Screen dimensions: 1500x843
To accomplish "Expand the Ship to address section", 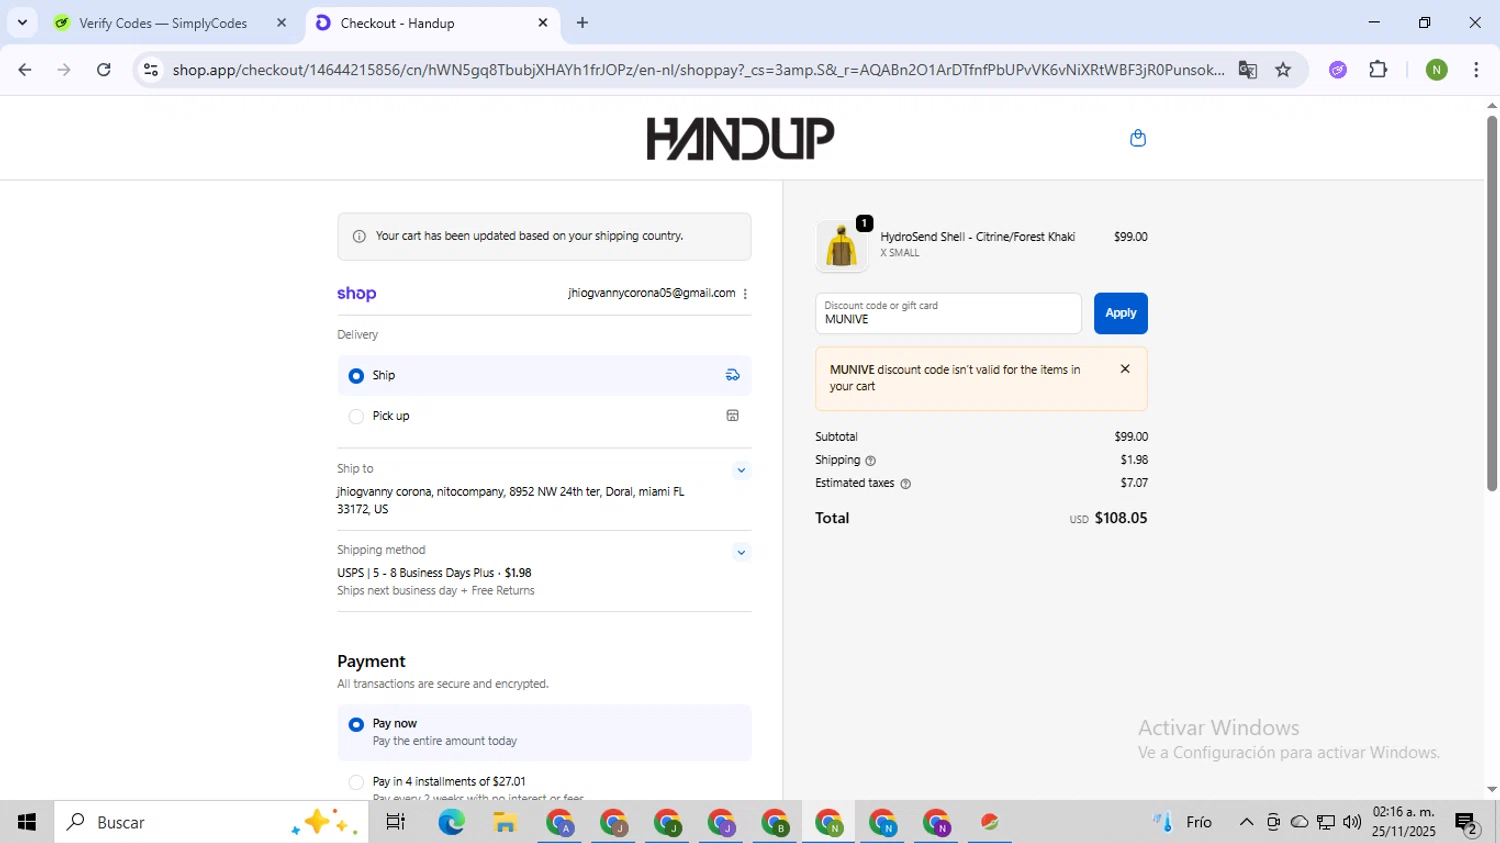I will 741,470.
